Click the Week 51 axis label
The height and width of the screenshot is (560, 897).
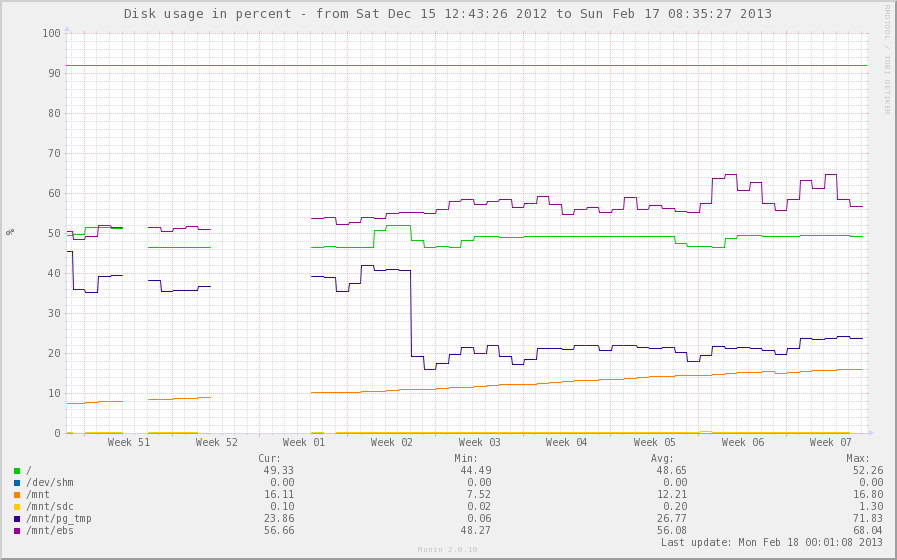[x=129, y=442]
